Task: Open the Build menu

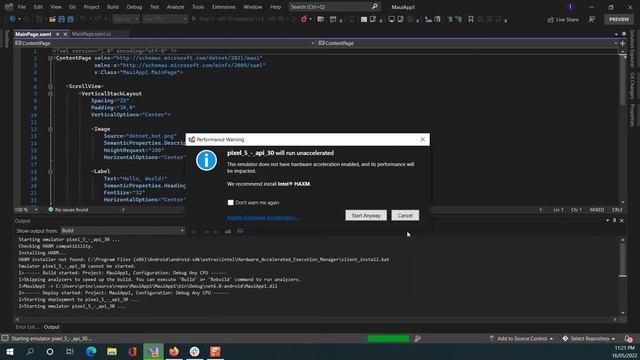Action: point(113,7)
